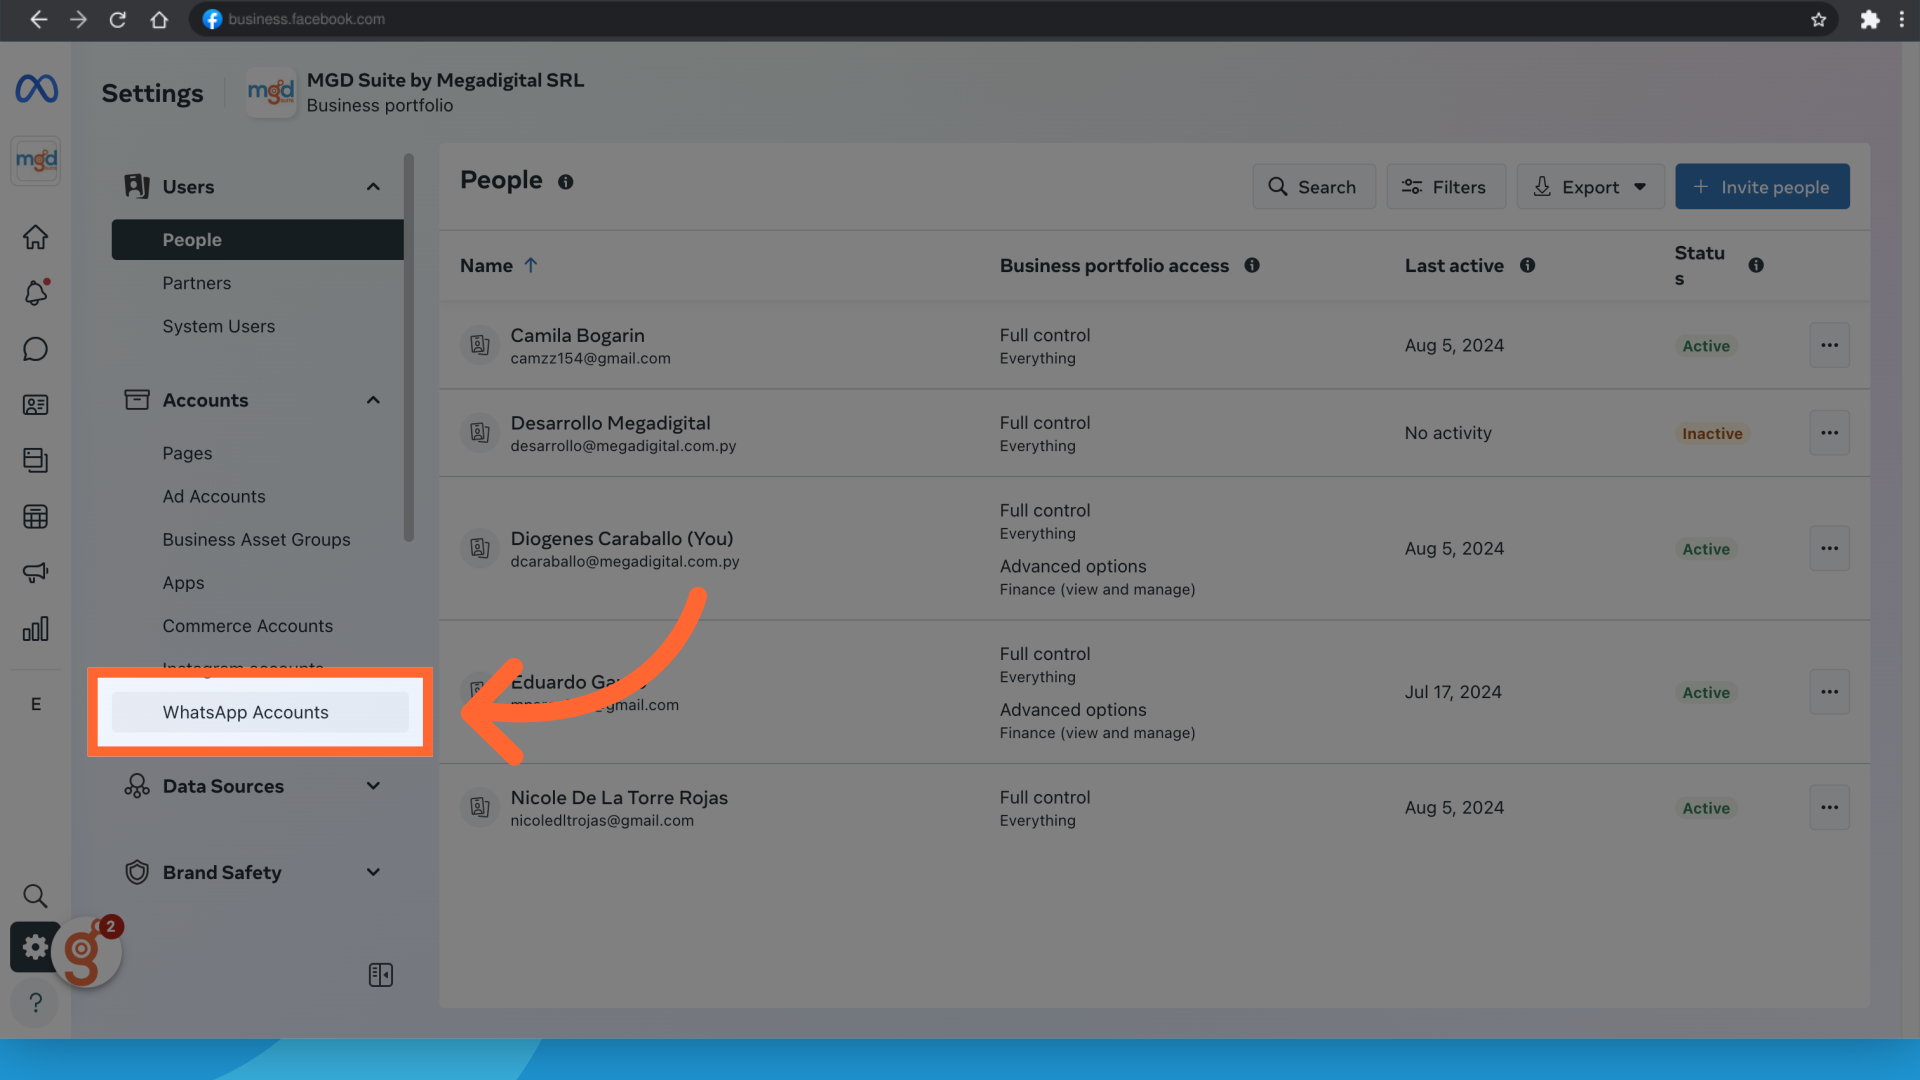Open the notifications bell icon
This screenshot has height=1080, width=1920.
coord(36,293)
